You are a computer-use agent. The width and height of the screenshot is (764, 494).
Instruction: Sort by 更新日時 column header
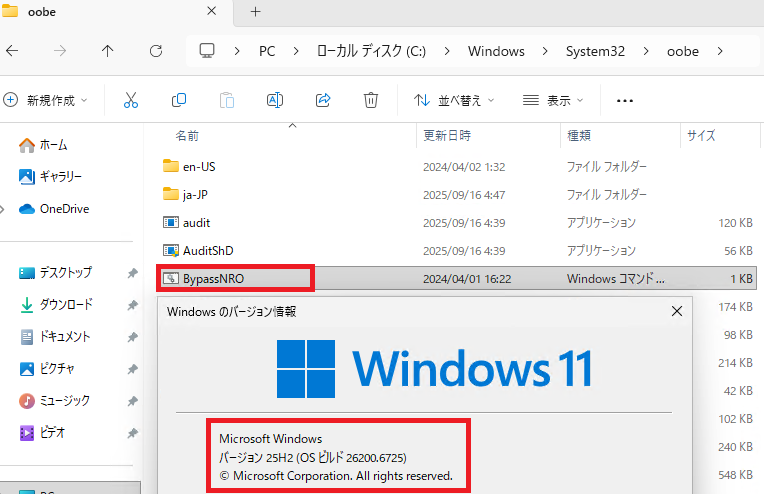point(447,135)
